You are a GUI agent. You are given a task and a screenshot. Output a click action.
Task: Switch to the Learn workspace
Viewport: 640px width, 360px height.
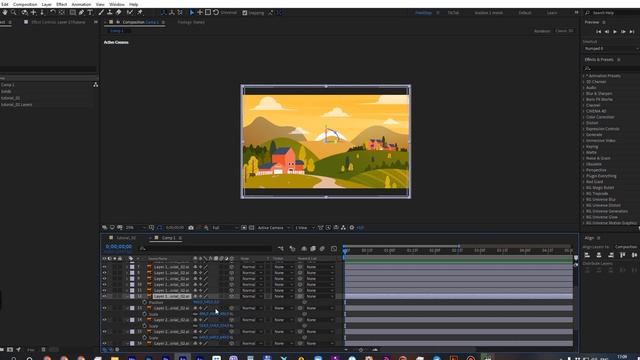tap(552, 13)
